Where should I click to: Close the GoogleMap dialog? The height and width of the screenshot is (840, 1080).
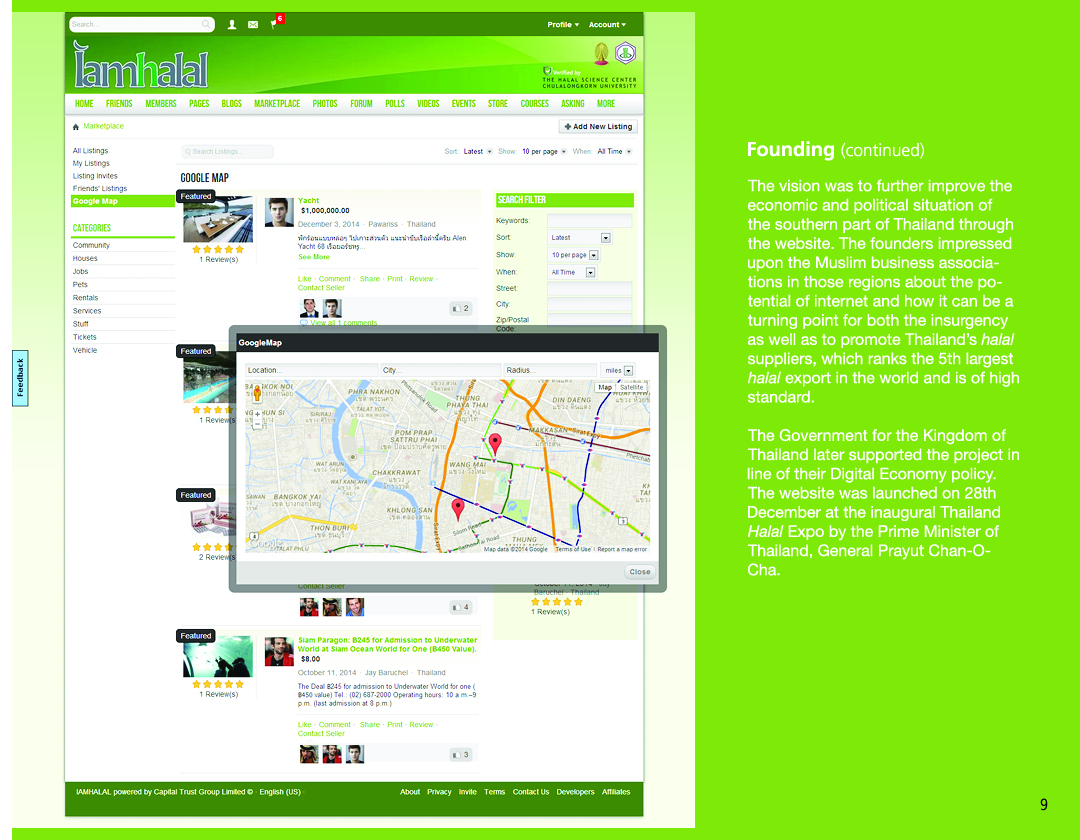click(639, 571)
